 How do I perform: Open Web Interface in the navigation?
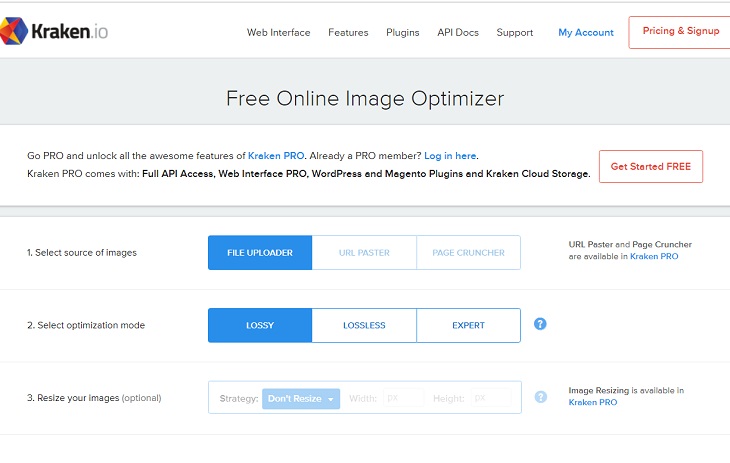(278, 32)
